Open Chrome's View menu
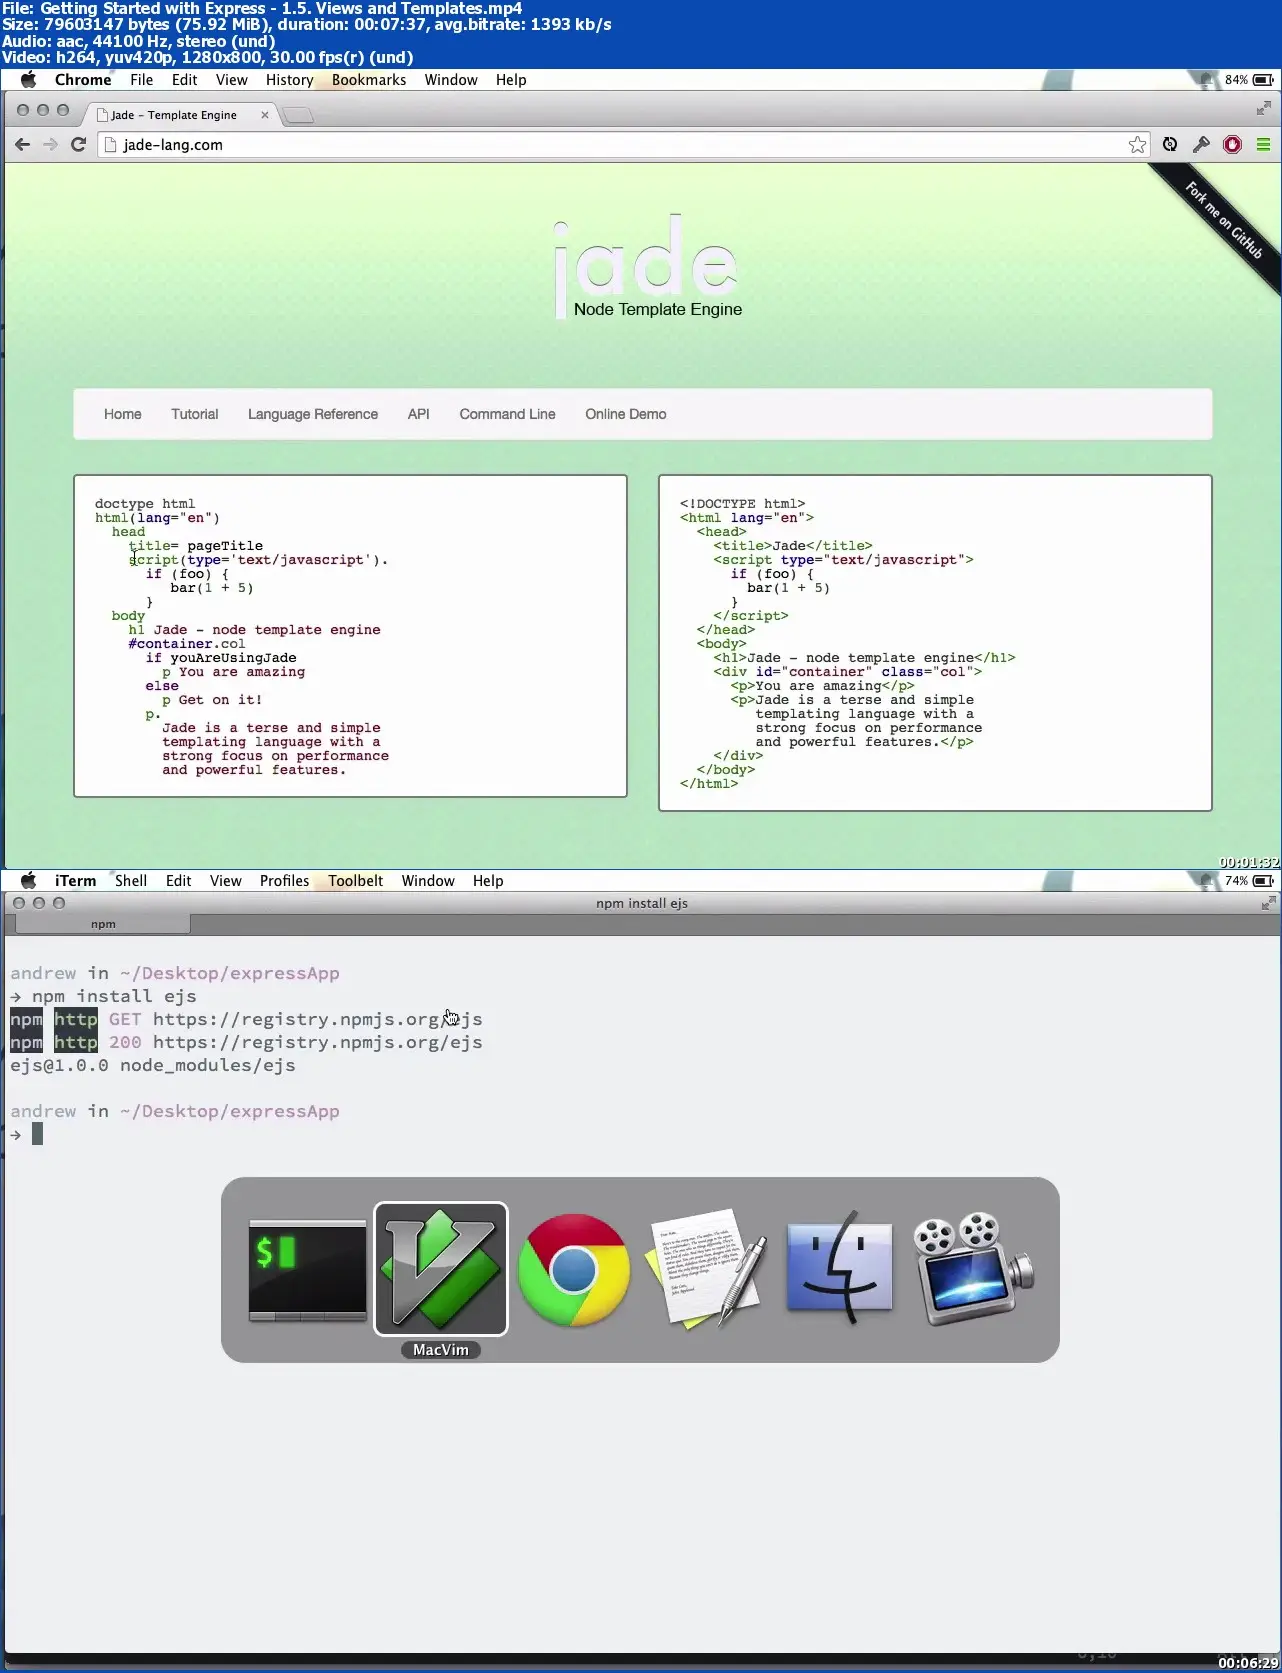 click(x=231, y=80)
